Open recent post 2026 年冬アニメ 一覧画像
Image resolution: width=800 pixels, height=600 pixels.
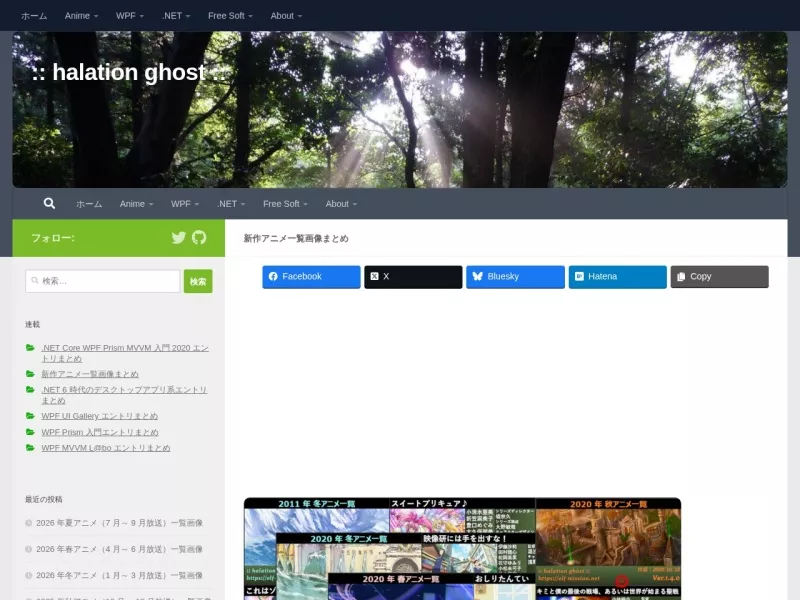[x=119, y=576]
